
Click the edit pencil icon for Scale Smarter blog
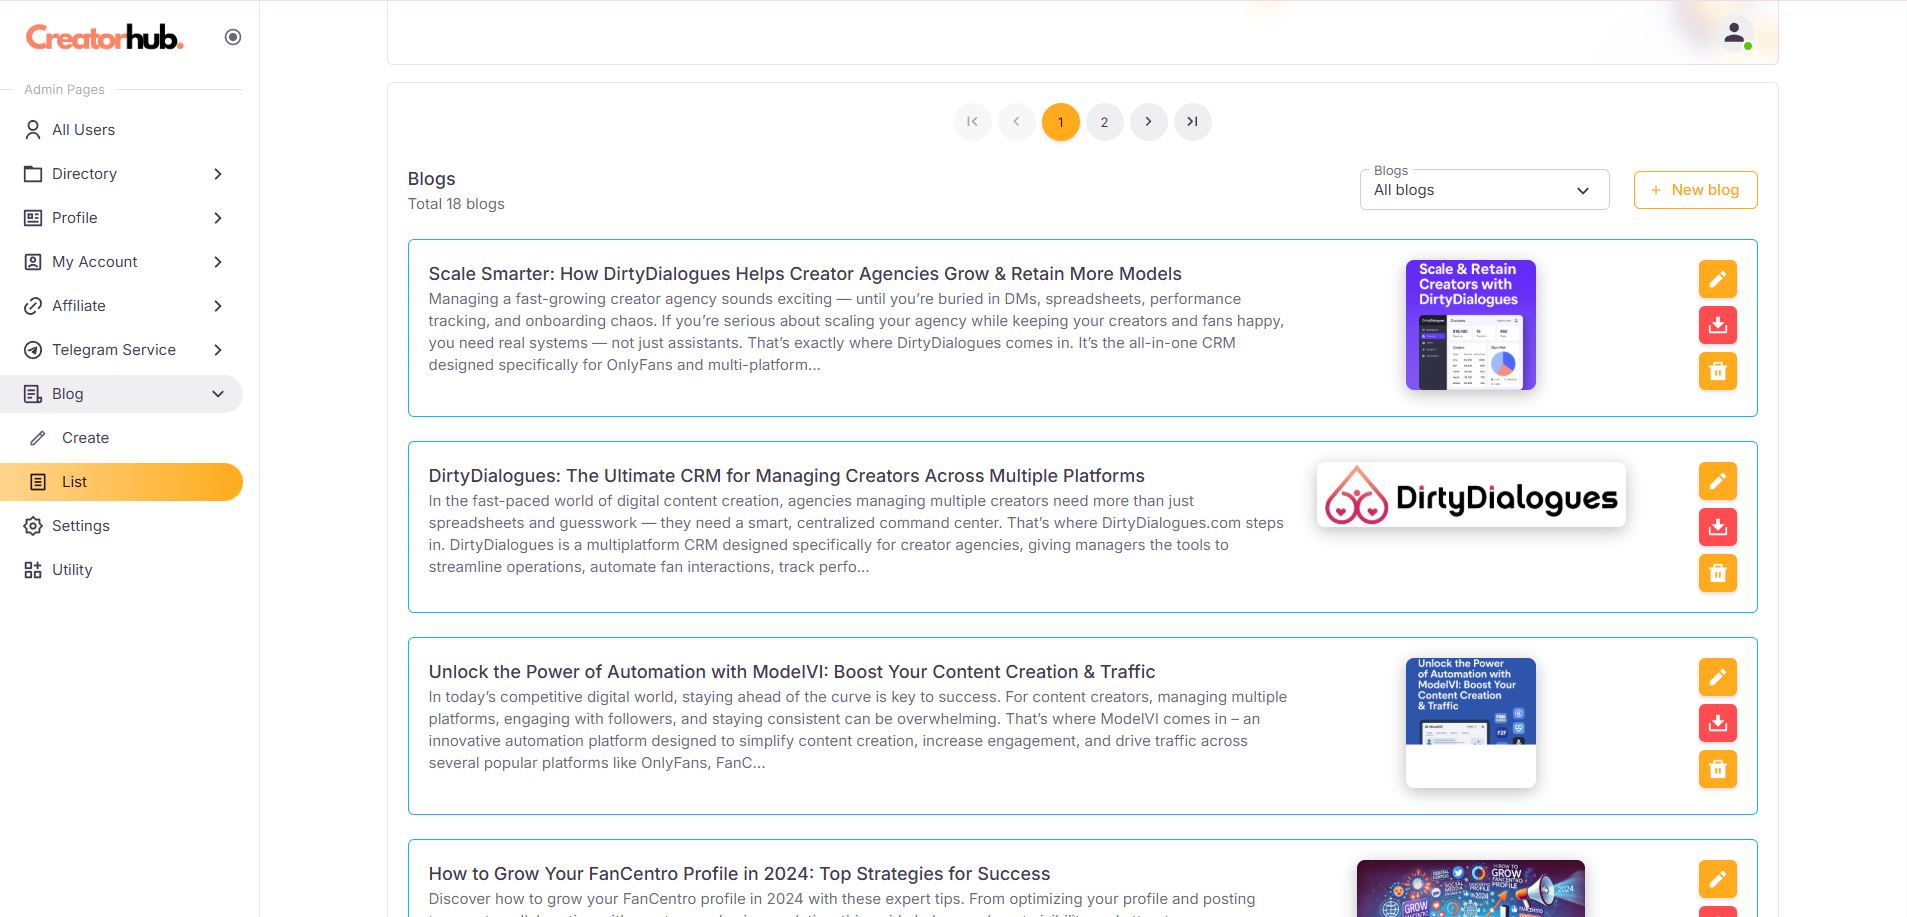pos(1717,279)
